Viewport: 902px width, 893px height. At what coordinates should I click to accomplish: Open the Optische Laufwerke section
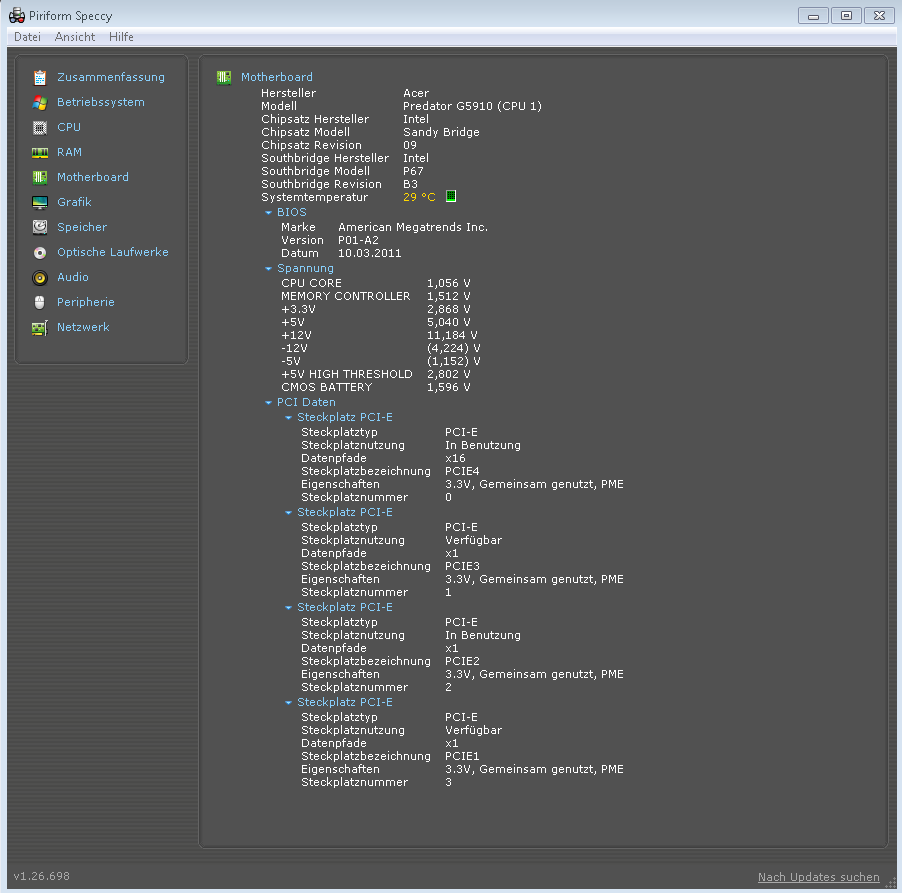(113, 253)
